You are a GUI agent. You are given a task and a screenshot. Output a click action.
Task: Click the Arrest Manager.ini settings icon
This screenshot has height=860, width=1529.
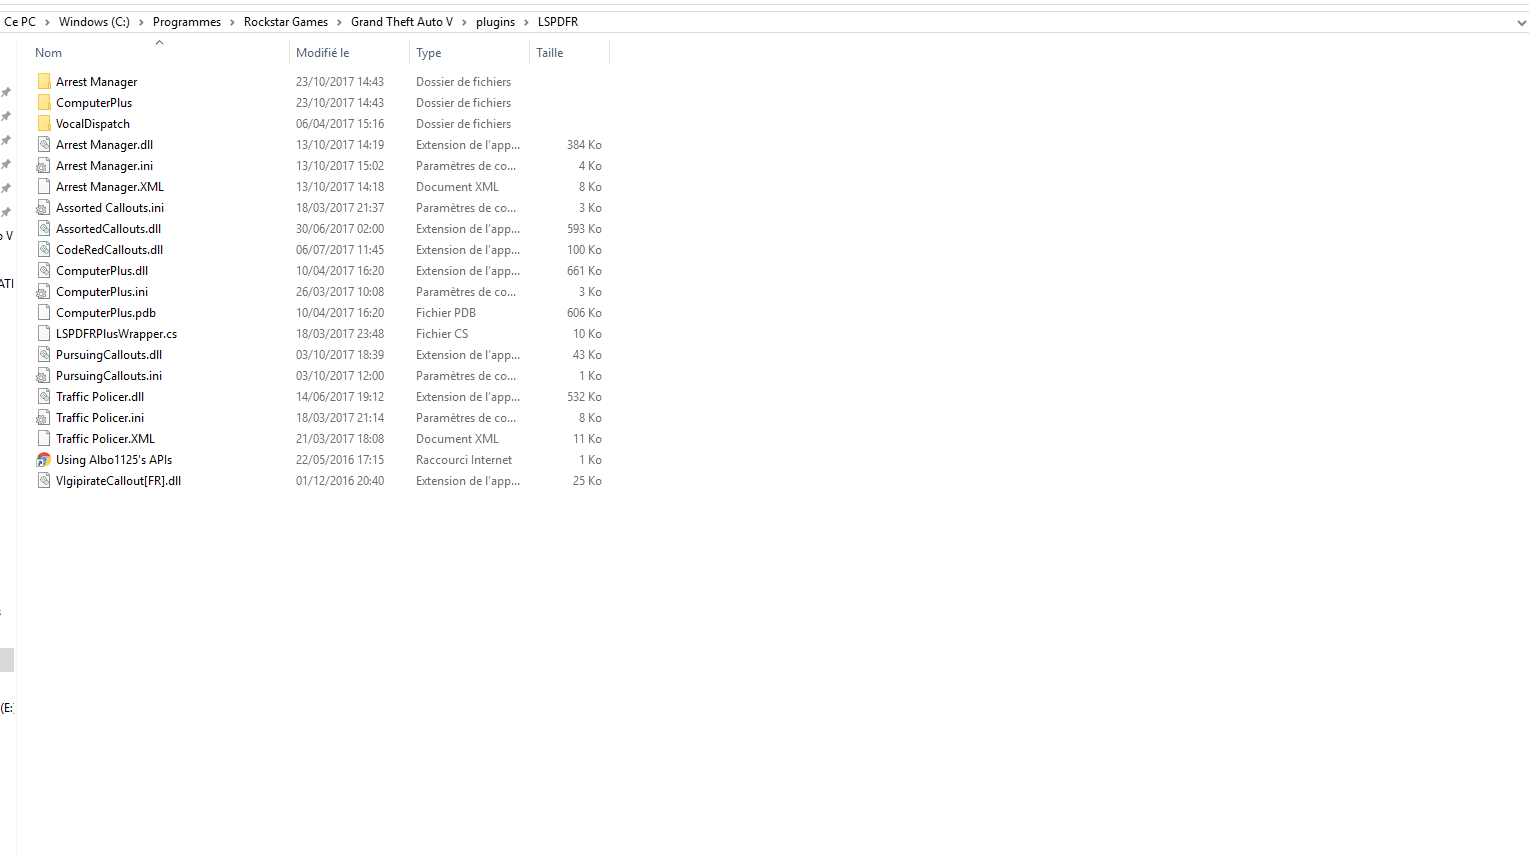coord(44,166)
